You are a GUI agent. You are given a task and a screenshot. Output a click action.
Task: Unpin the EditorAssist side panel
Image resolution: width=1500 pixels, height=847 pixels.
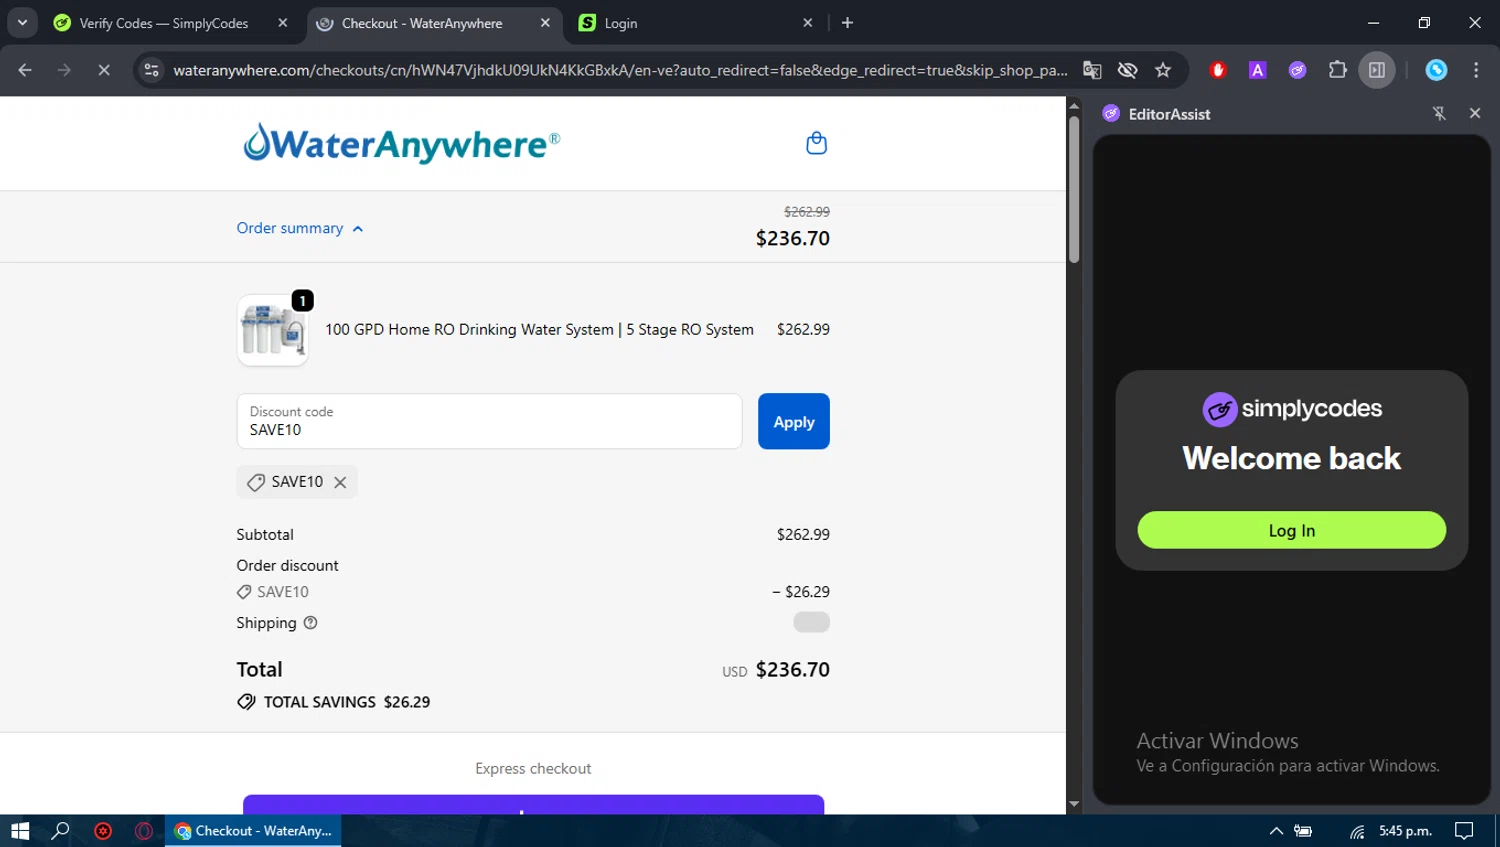(1439, 113)
